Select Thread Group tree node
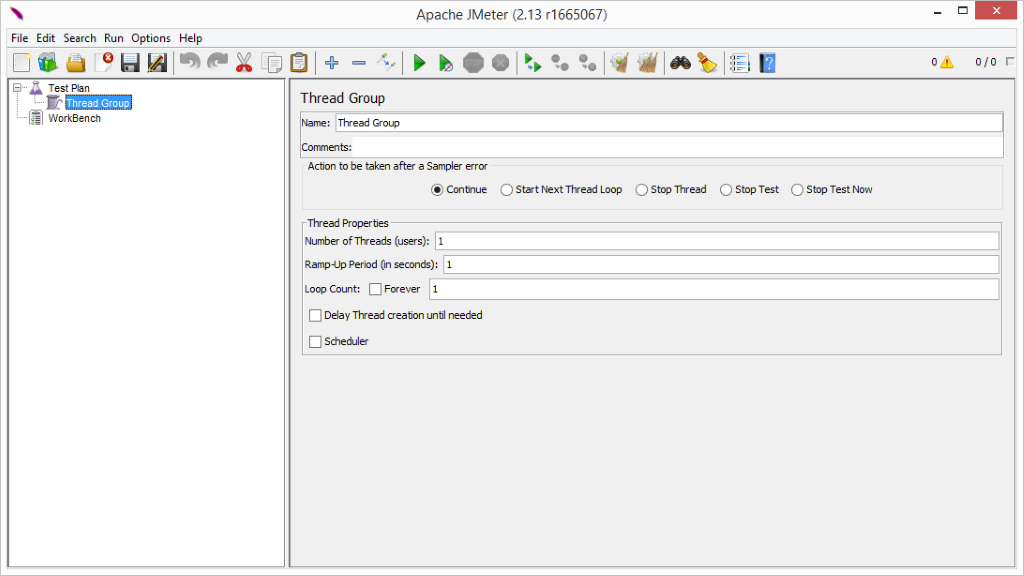 click(98, 103)
